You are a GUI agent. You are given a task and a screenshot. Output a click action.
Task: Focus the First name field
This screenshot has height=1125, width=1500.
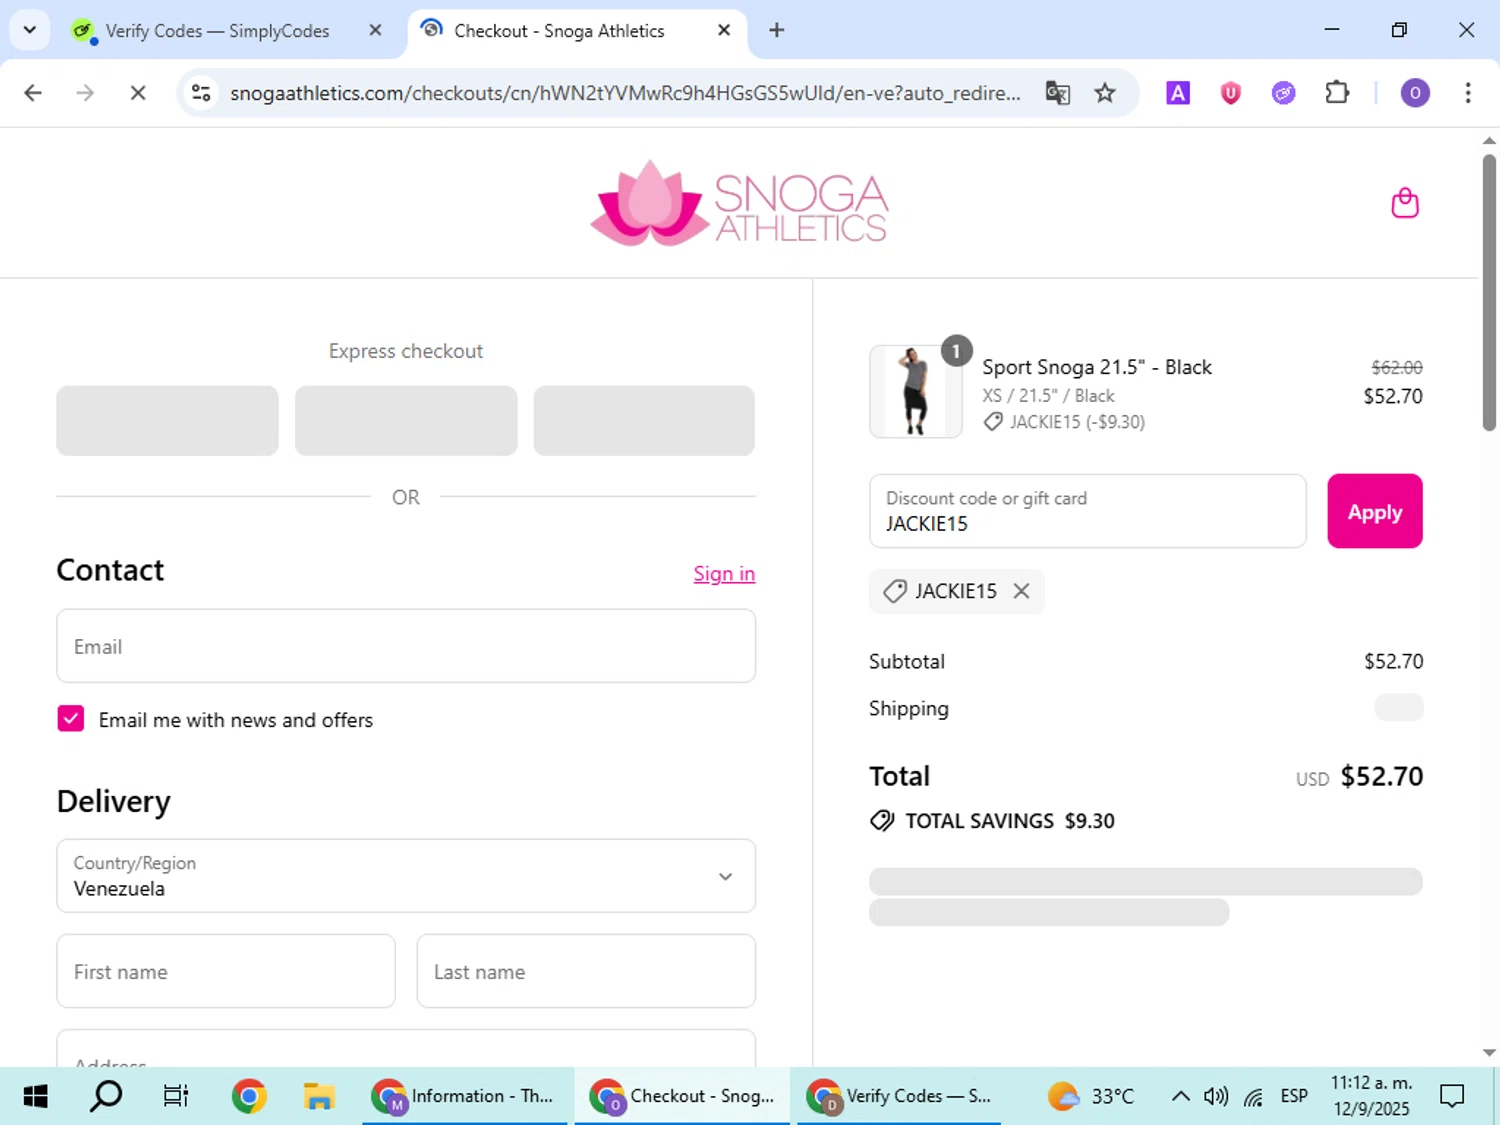(226, 971)
